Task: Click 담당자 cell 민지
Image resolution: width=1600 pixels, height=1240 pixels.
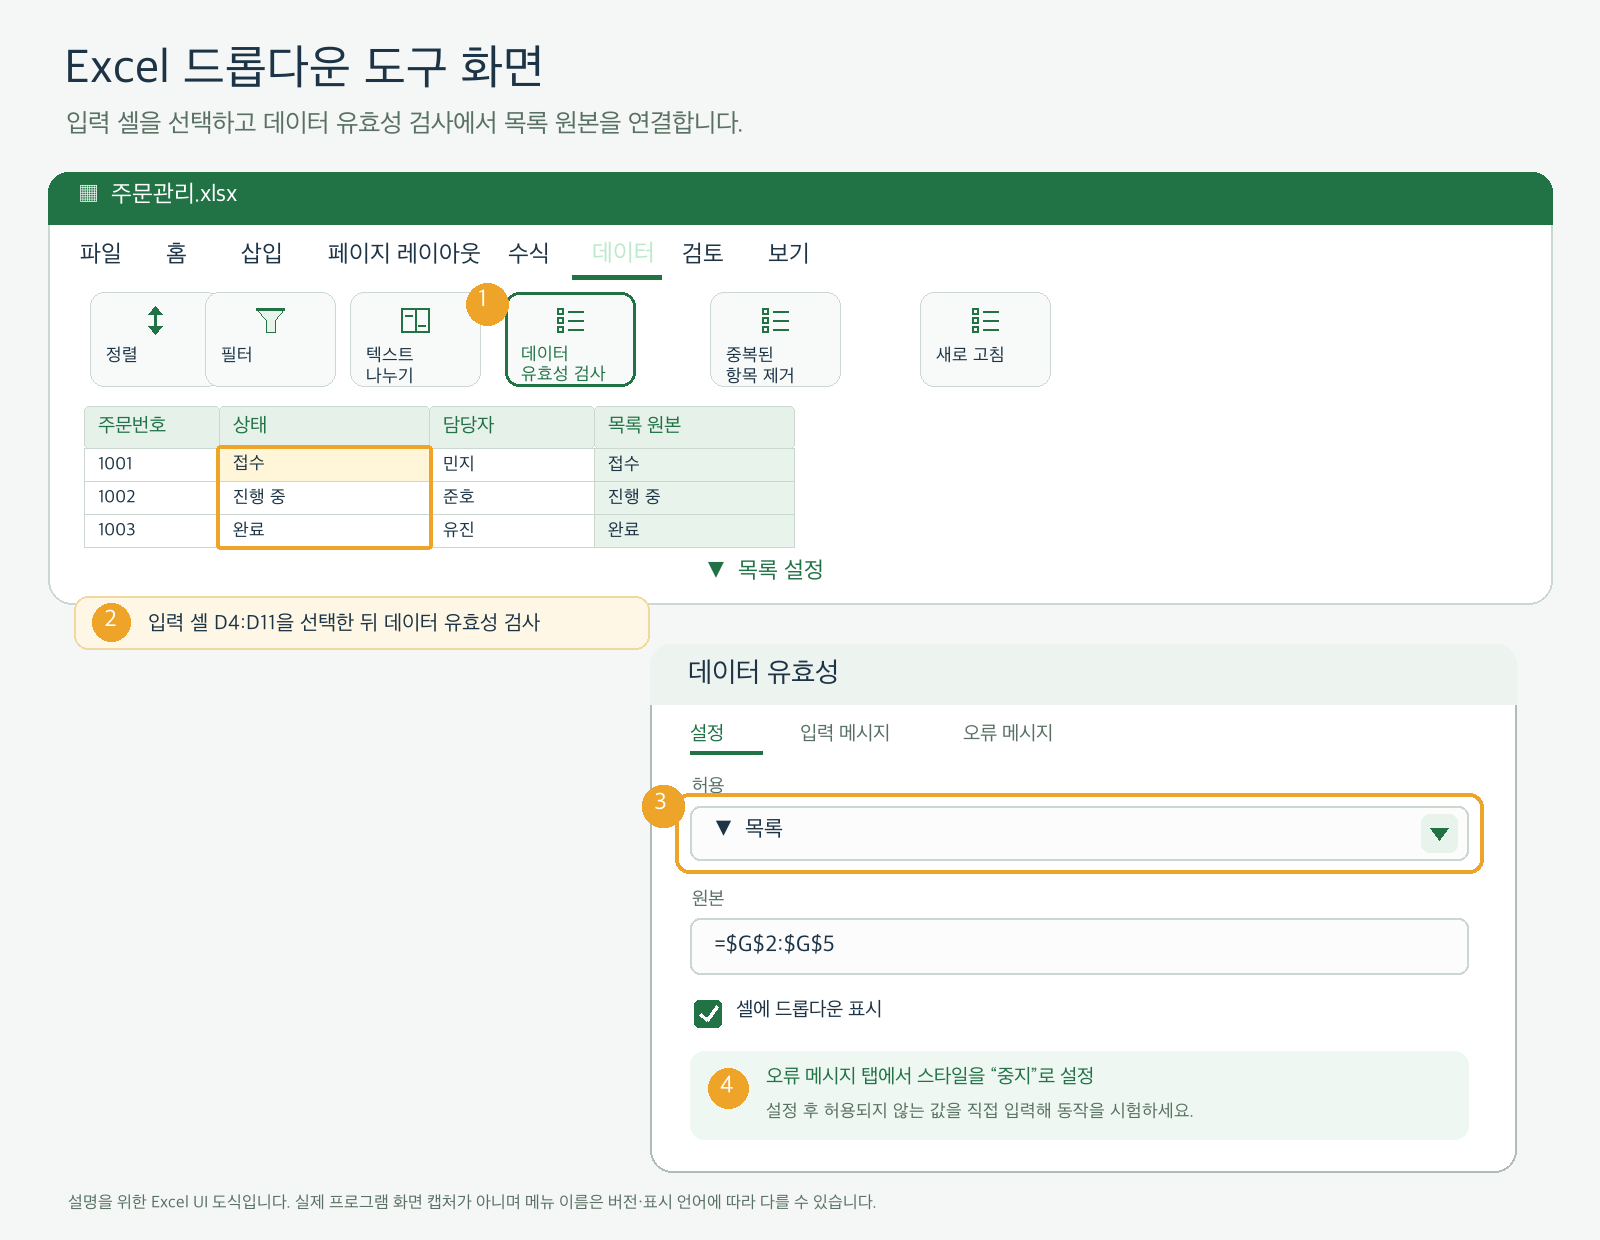Action: pos(512,464)
